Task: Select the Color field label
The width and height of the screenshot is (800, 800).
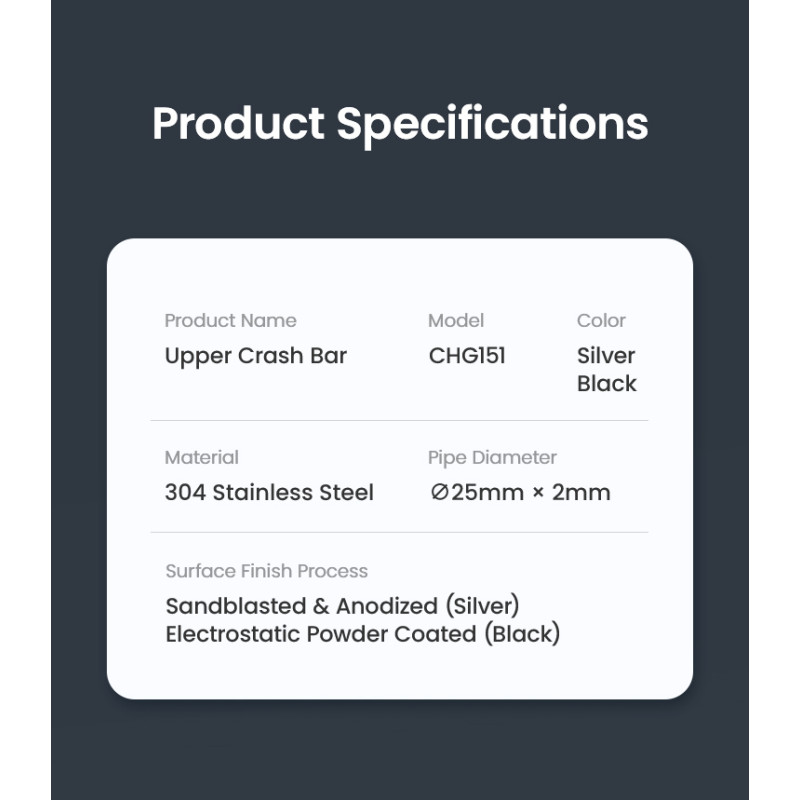Action: [x=601, y=321]
